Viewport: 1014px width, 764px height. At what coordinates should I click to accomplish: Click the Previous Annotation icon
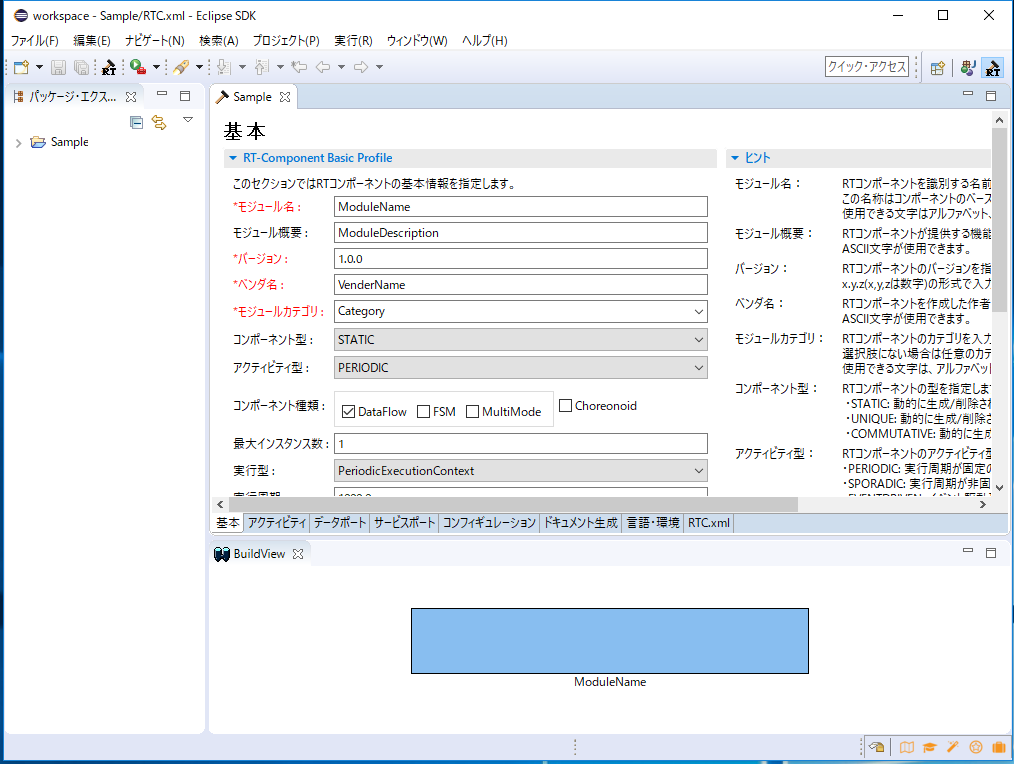261,67
